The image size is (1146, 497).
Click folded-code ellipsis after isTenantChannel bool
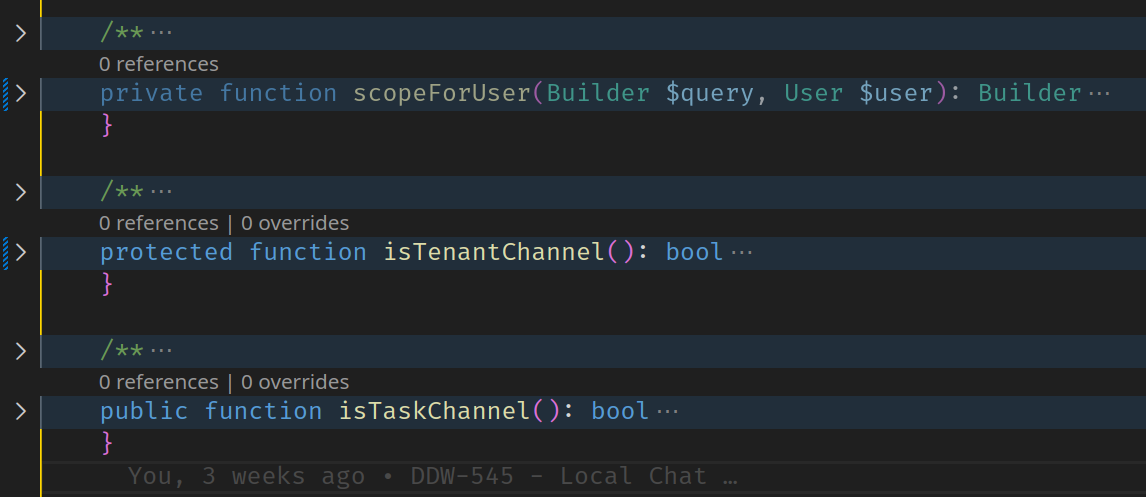pos(741,253)
